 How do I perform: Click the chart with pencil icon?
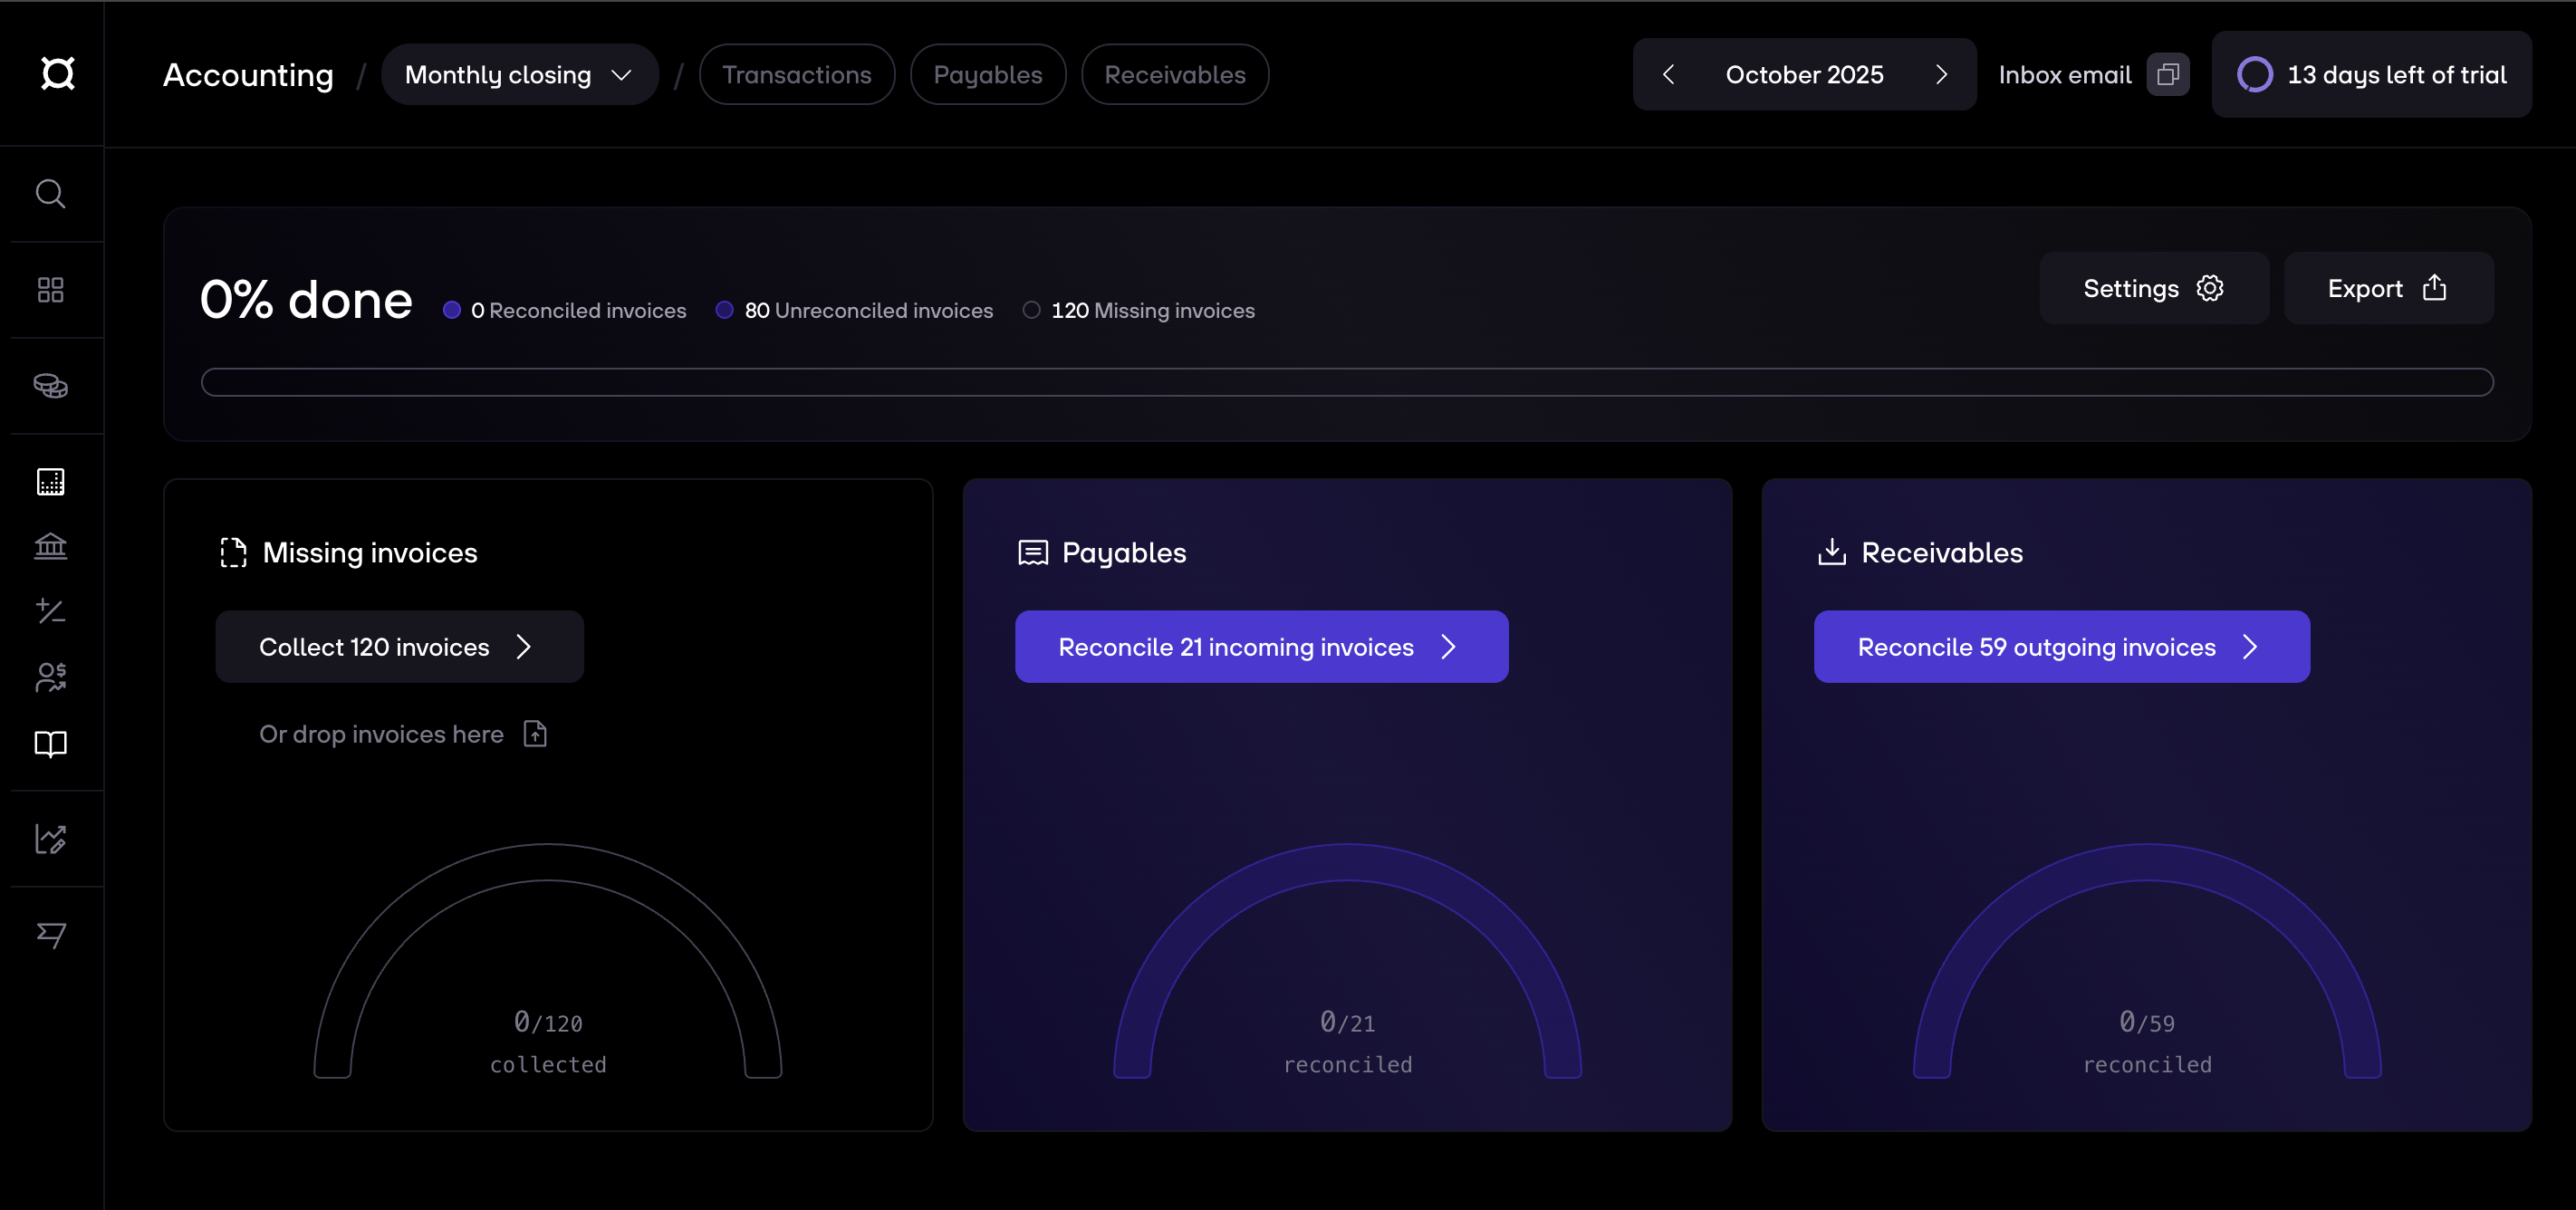pyautogui.click(x=51, y=839)
